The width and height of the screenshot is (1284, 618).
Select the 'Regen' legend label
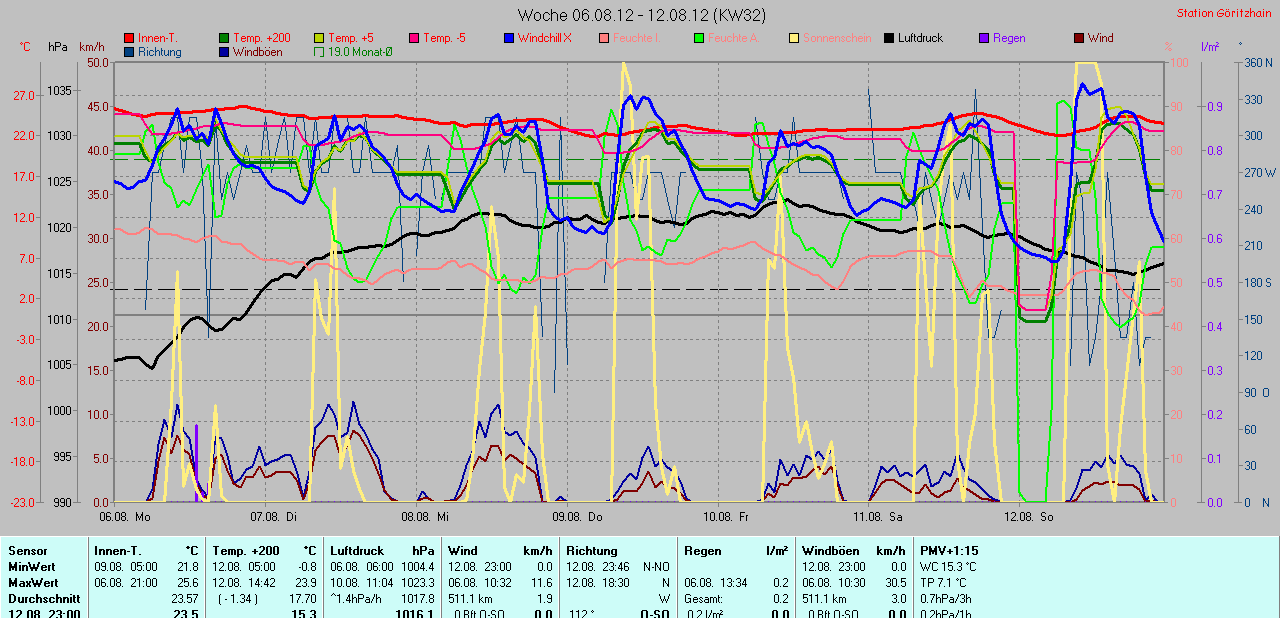click(x=1009, y=38)
